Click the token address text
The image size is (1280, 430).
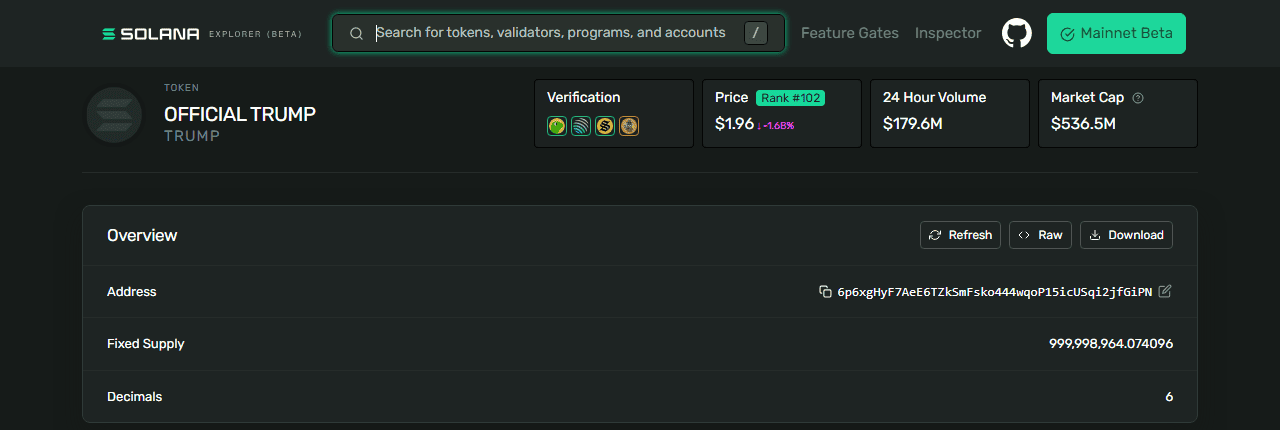[x=994, y=292]
